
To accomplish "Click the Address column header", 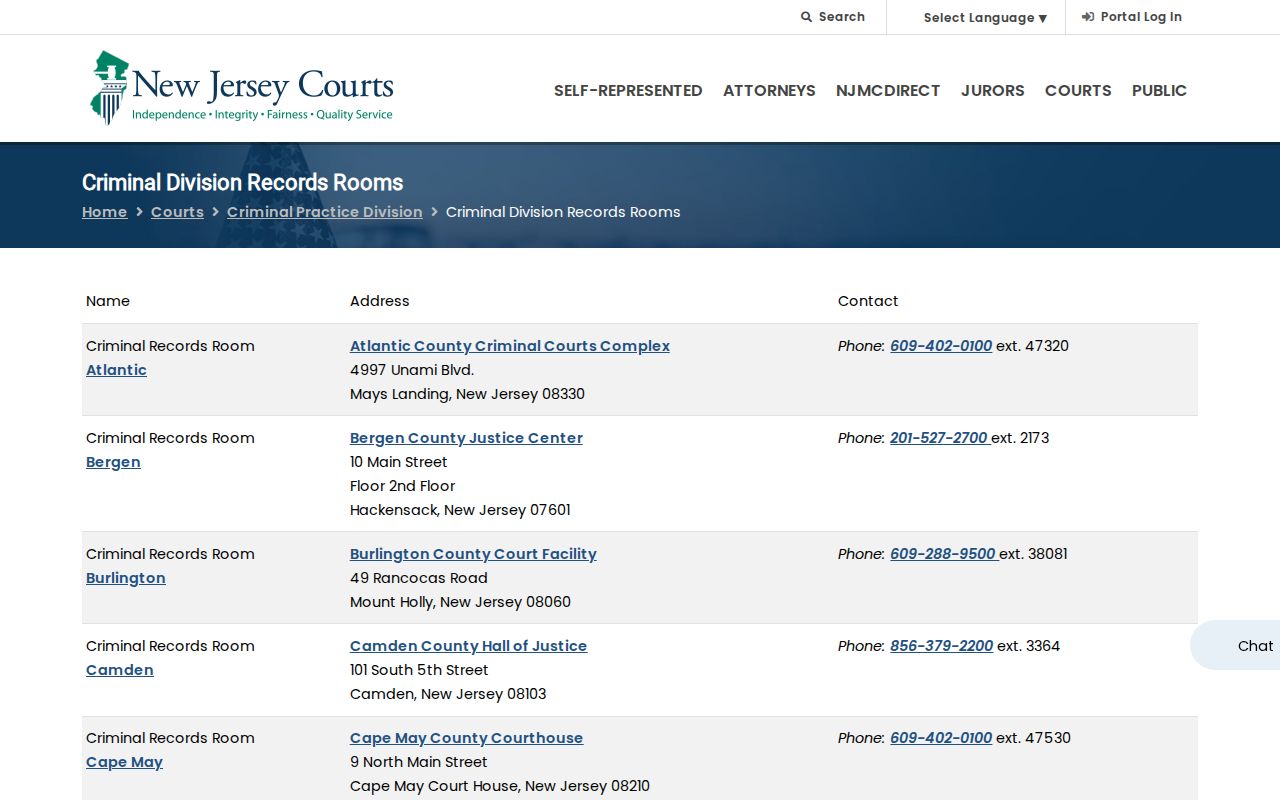I will click(380, 301).
